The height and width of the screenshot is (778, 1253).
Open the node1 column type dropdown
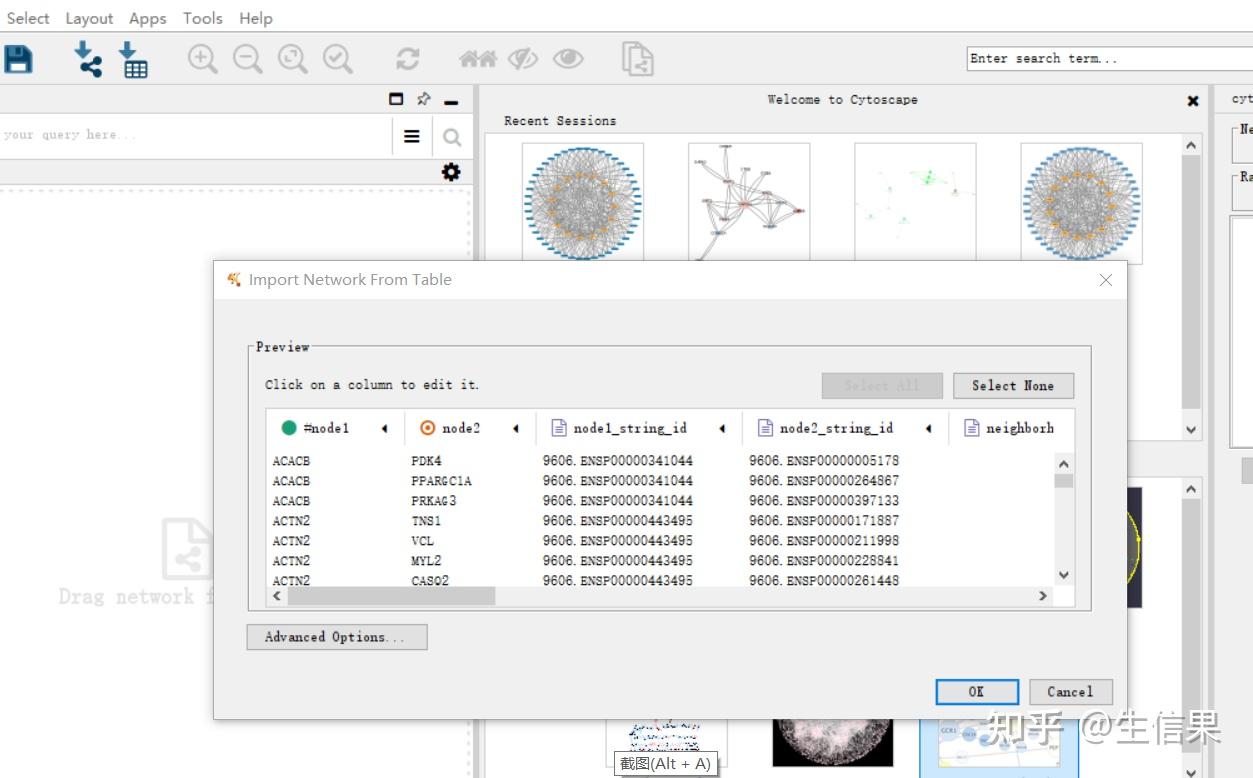pos(383,428)
